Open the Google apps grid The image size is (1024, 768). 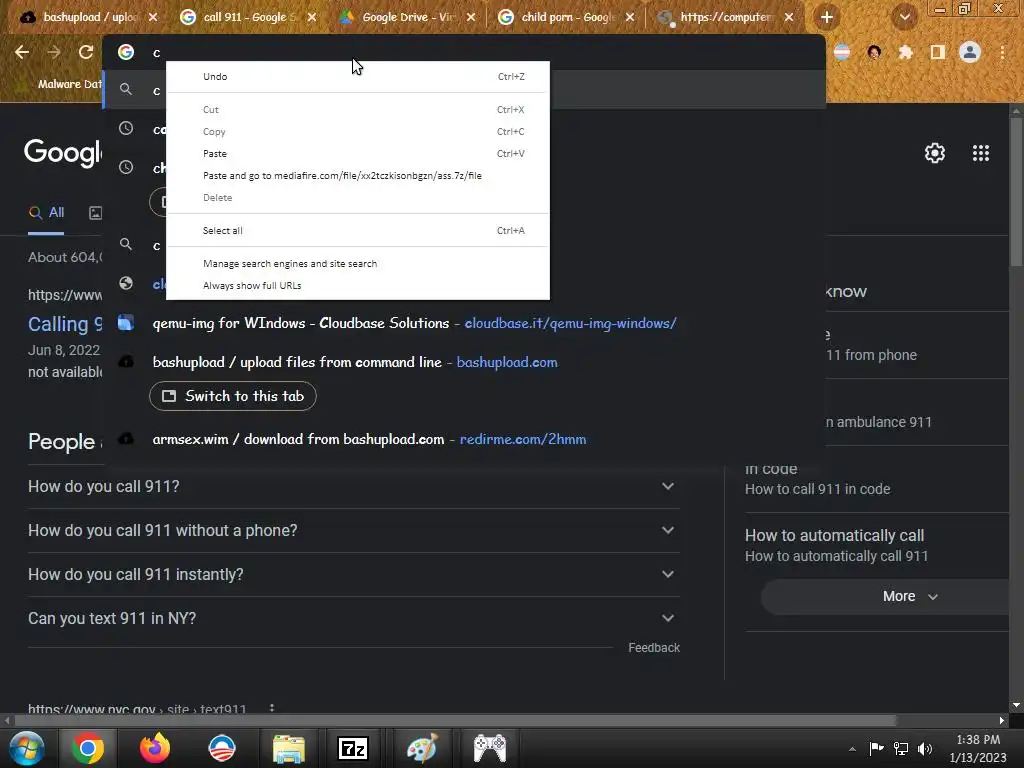[x=980, y=153]
